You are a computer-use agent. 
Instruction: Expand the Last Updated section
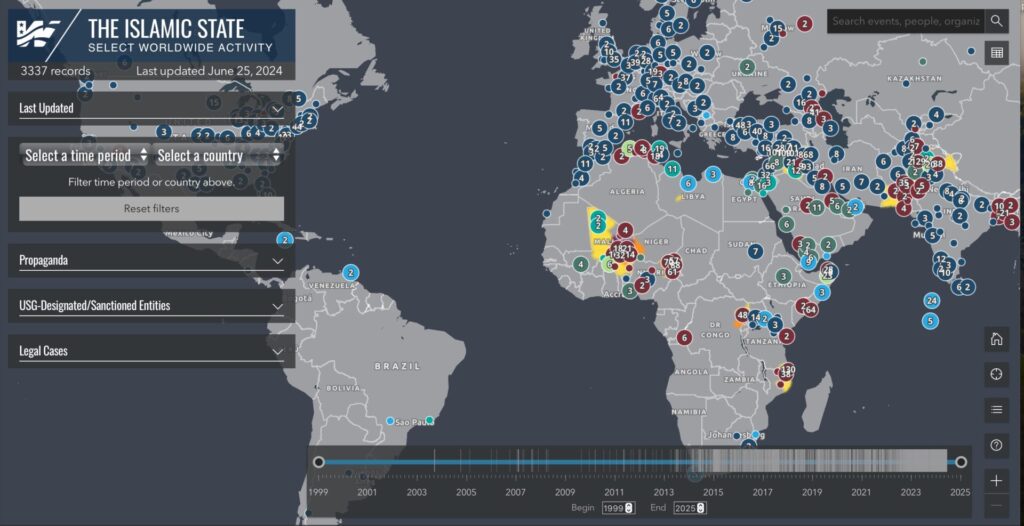coord(152,108)
